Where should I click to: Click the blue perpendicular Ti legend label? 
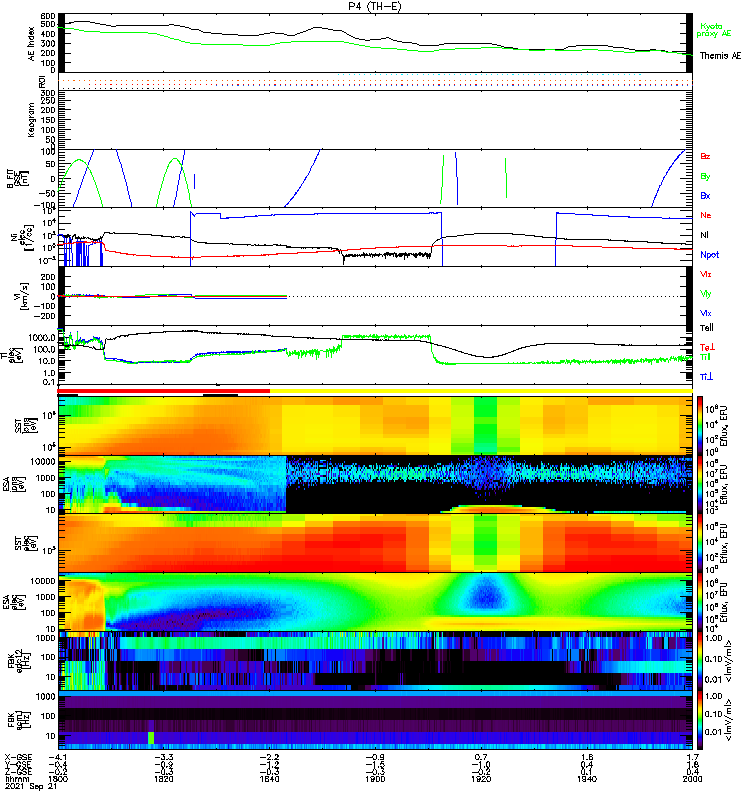[x=706, y=377]
